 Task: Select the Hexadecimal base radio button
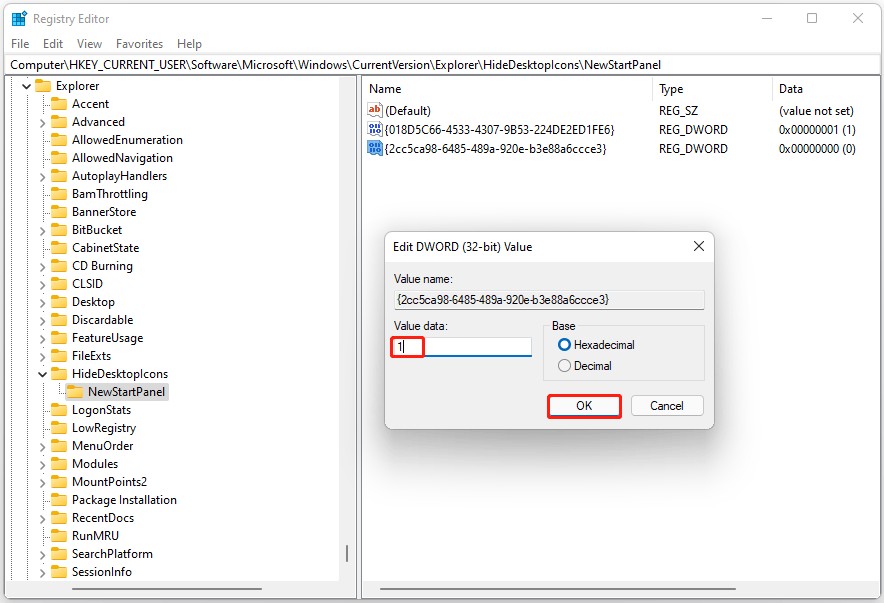point(564,344)
